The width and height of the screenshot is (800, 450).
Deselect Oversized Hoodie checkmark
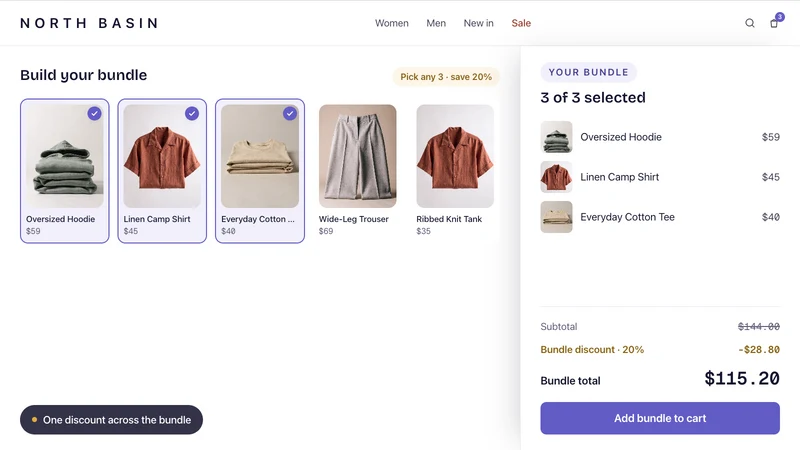pos(94,113)
